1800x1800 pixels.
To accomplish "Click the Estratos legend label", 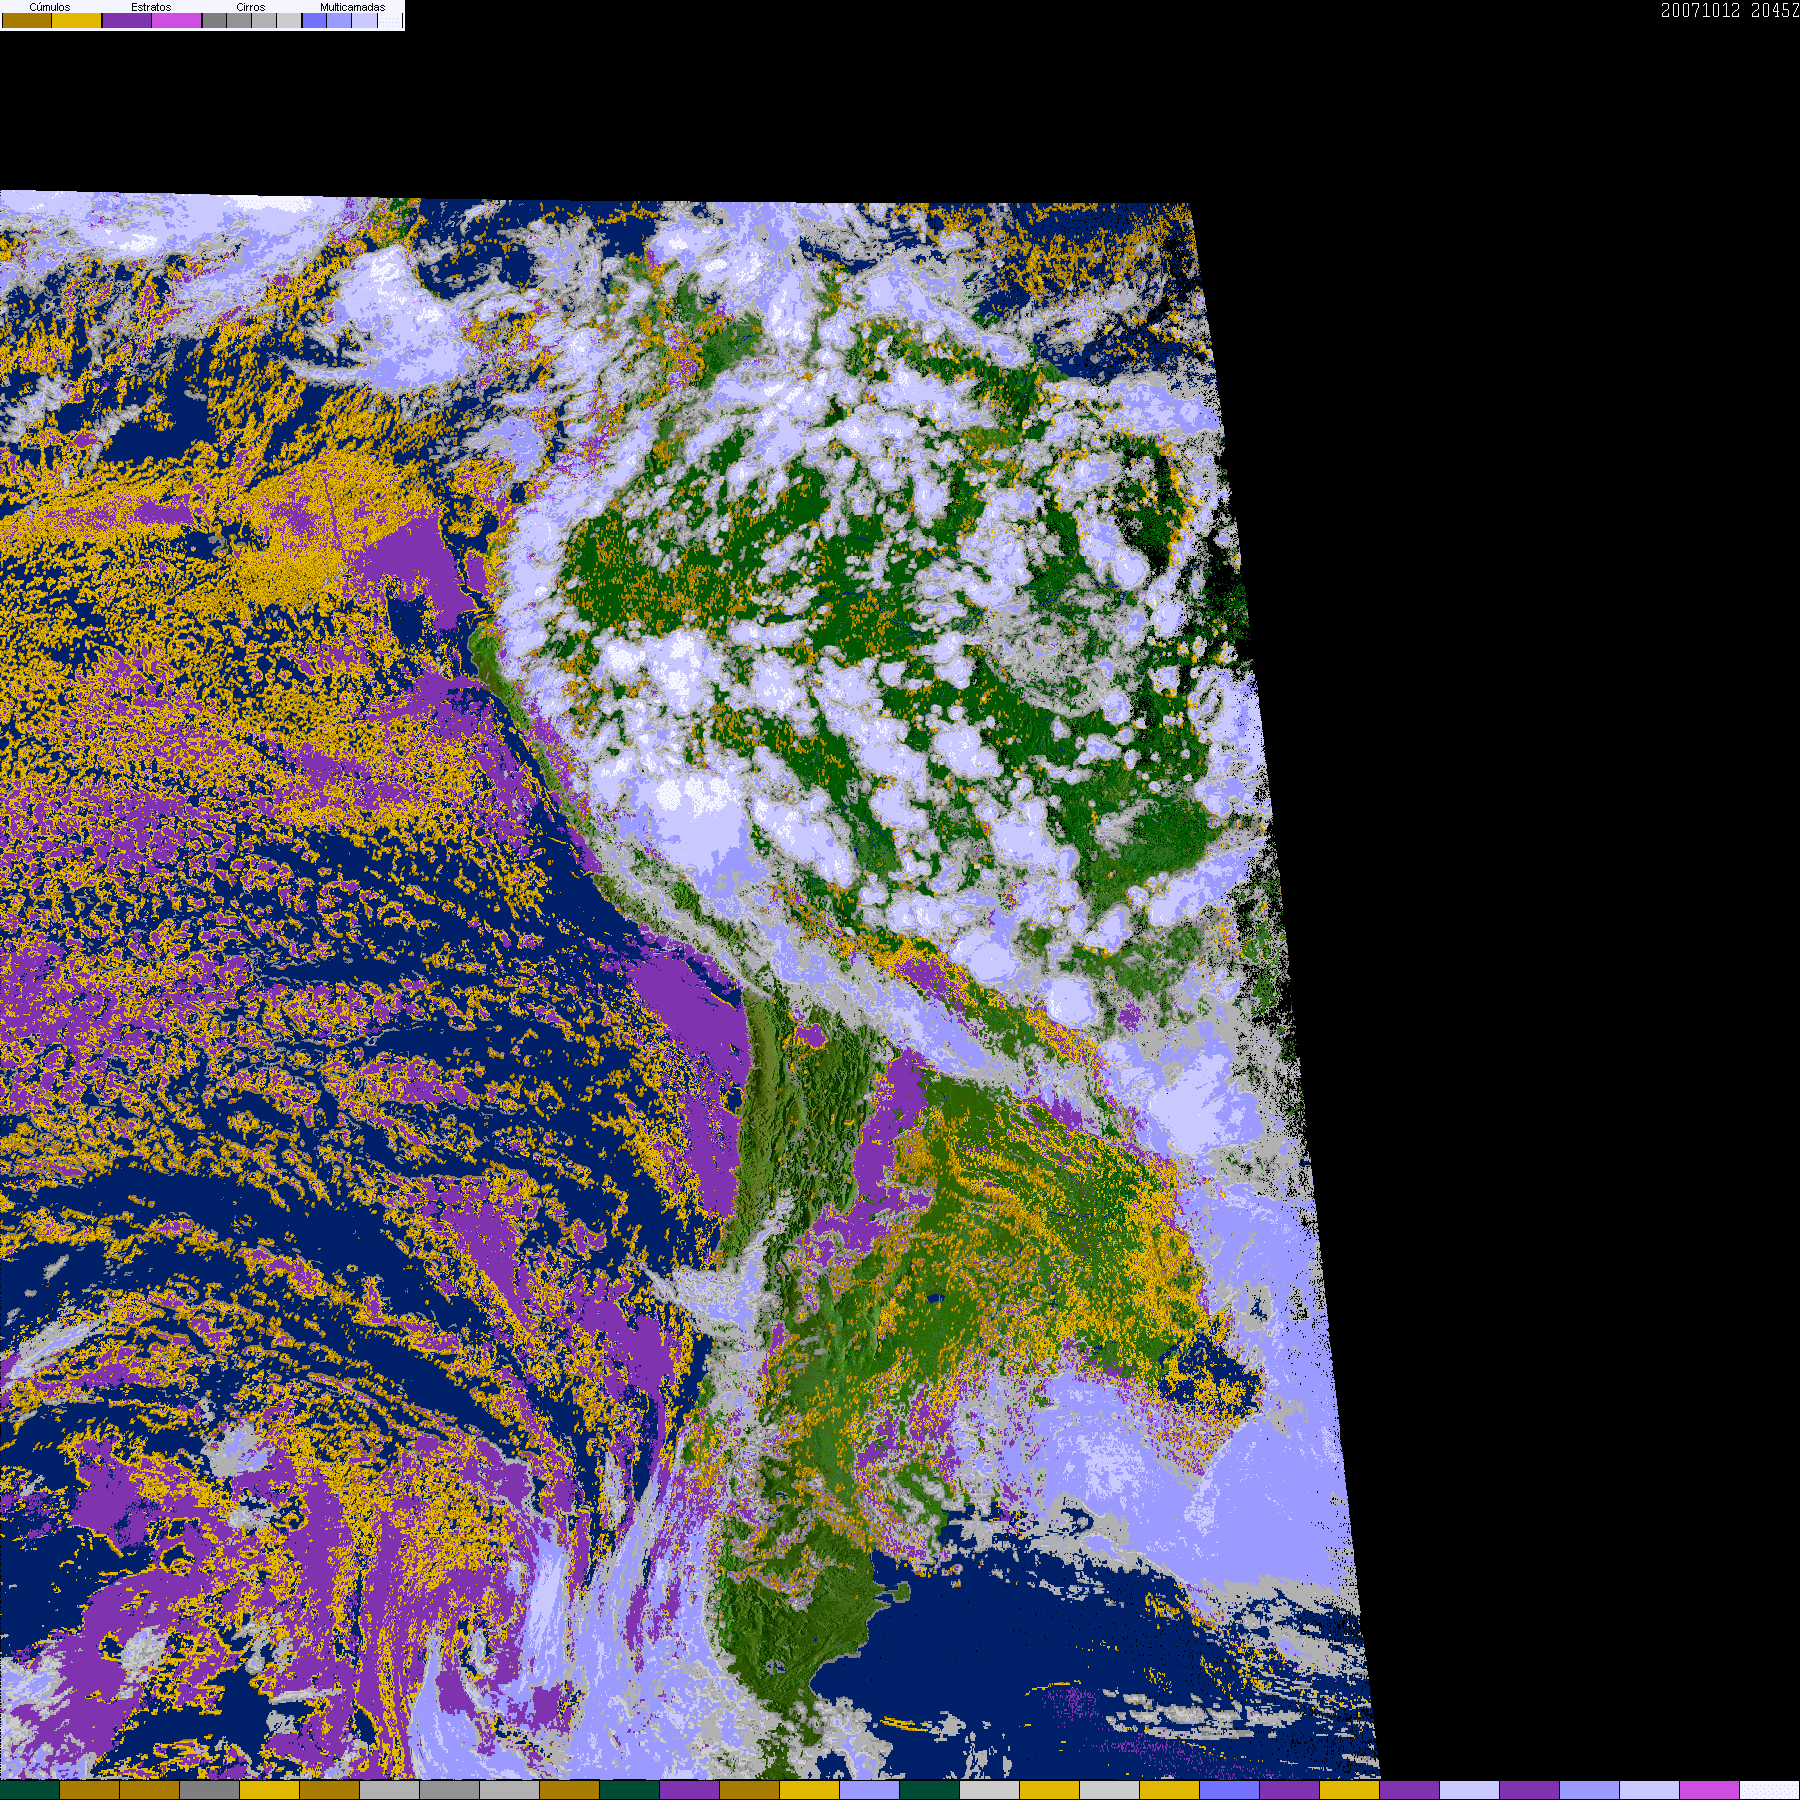I will tap(151, 7).
